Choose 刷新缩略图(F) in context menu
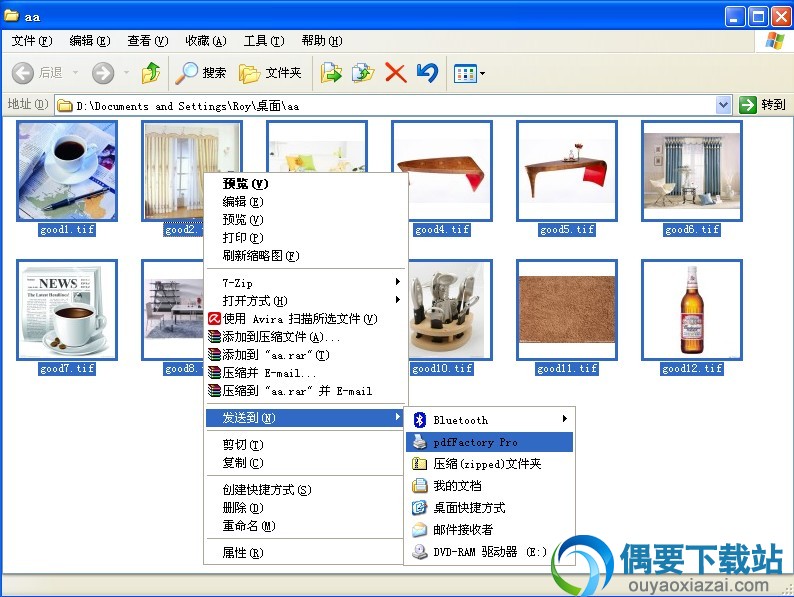This screenshot has width=794, height=597. click(x=305, y=256)
